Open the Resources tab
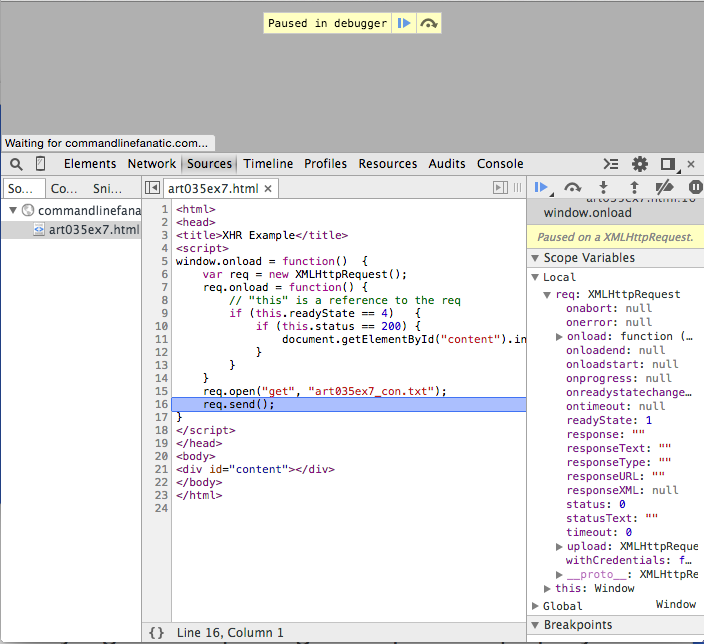This screenshot has height=644, width=704. pos(387,163)
